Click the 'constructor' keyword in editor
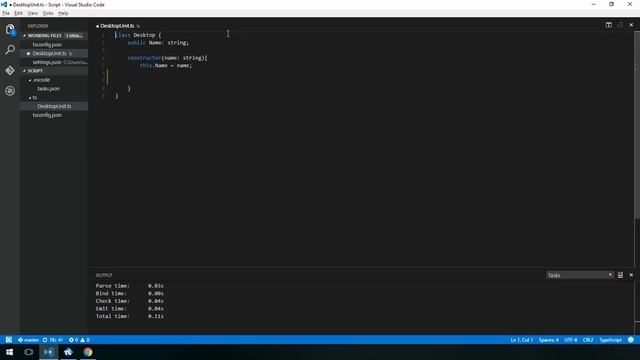Screen dimensions: 640x360 tap(144, 58)
